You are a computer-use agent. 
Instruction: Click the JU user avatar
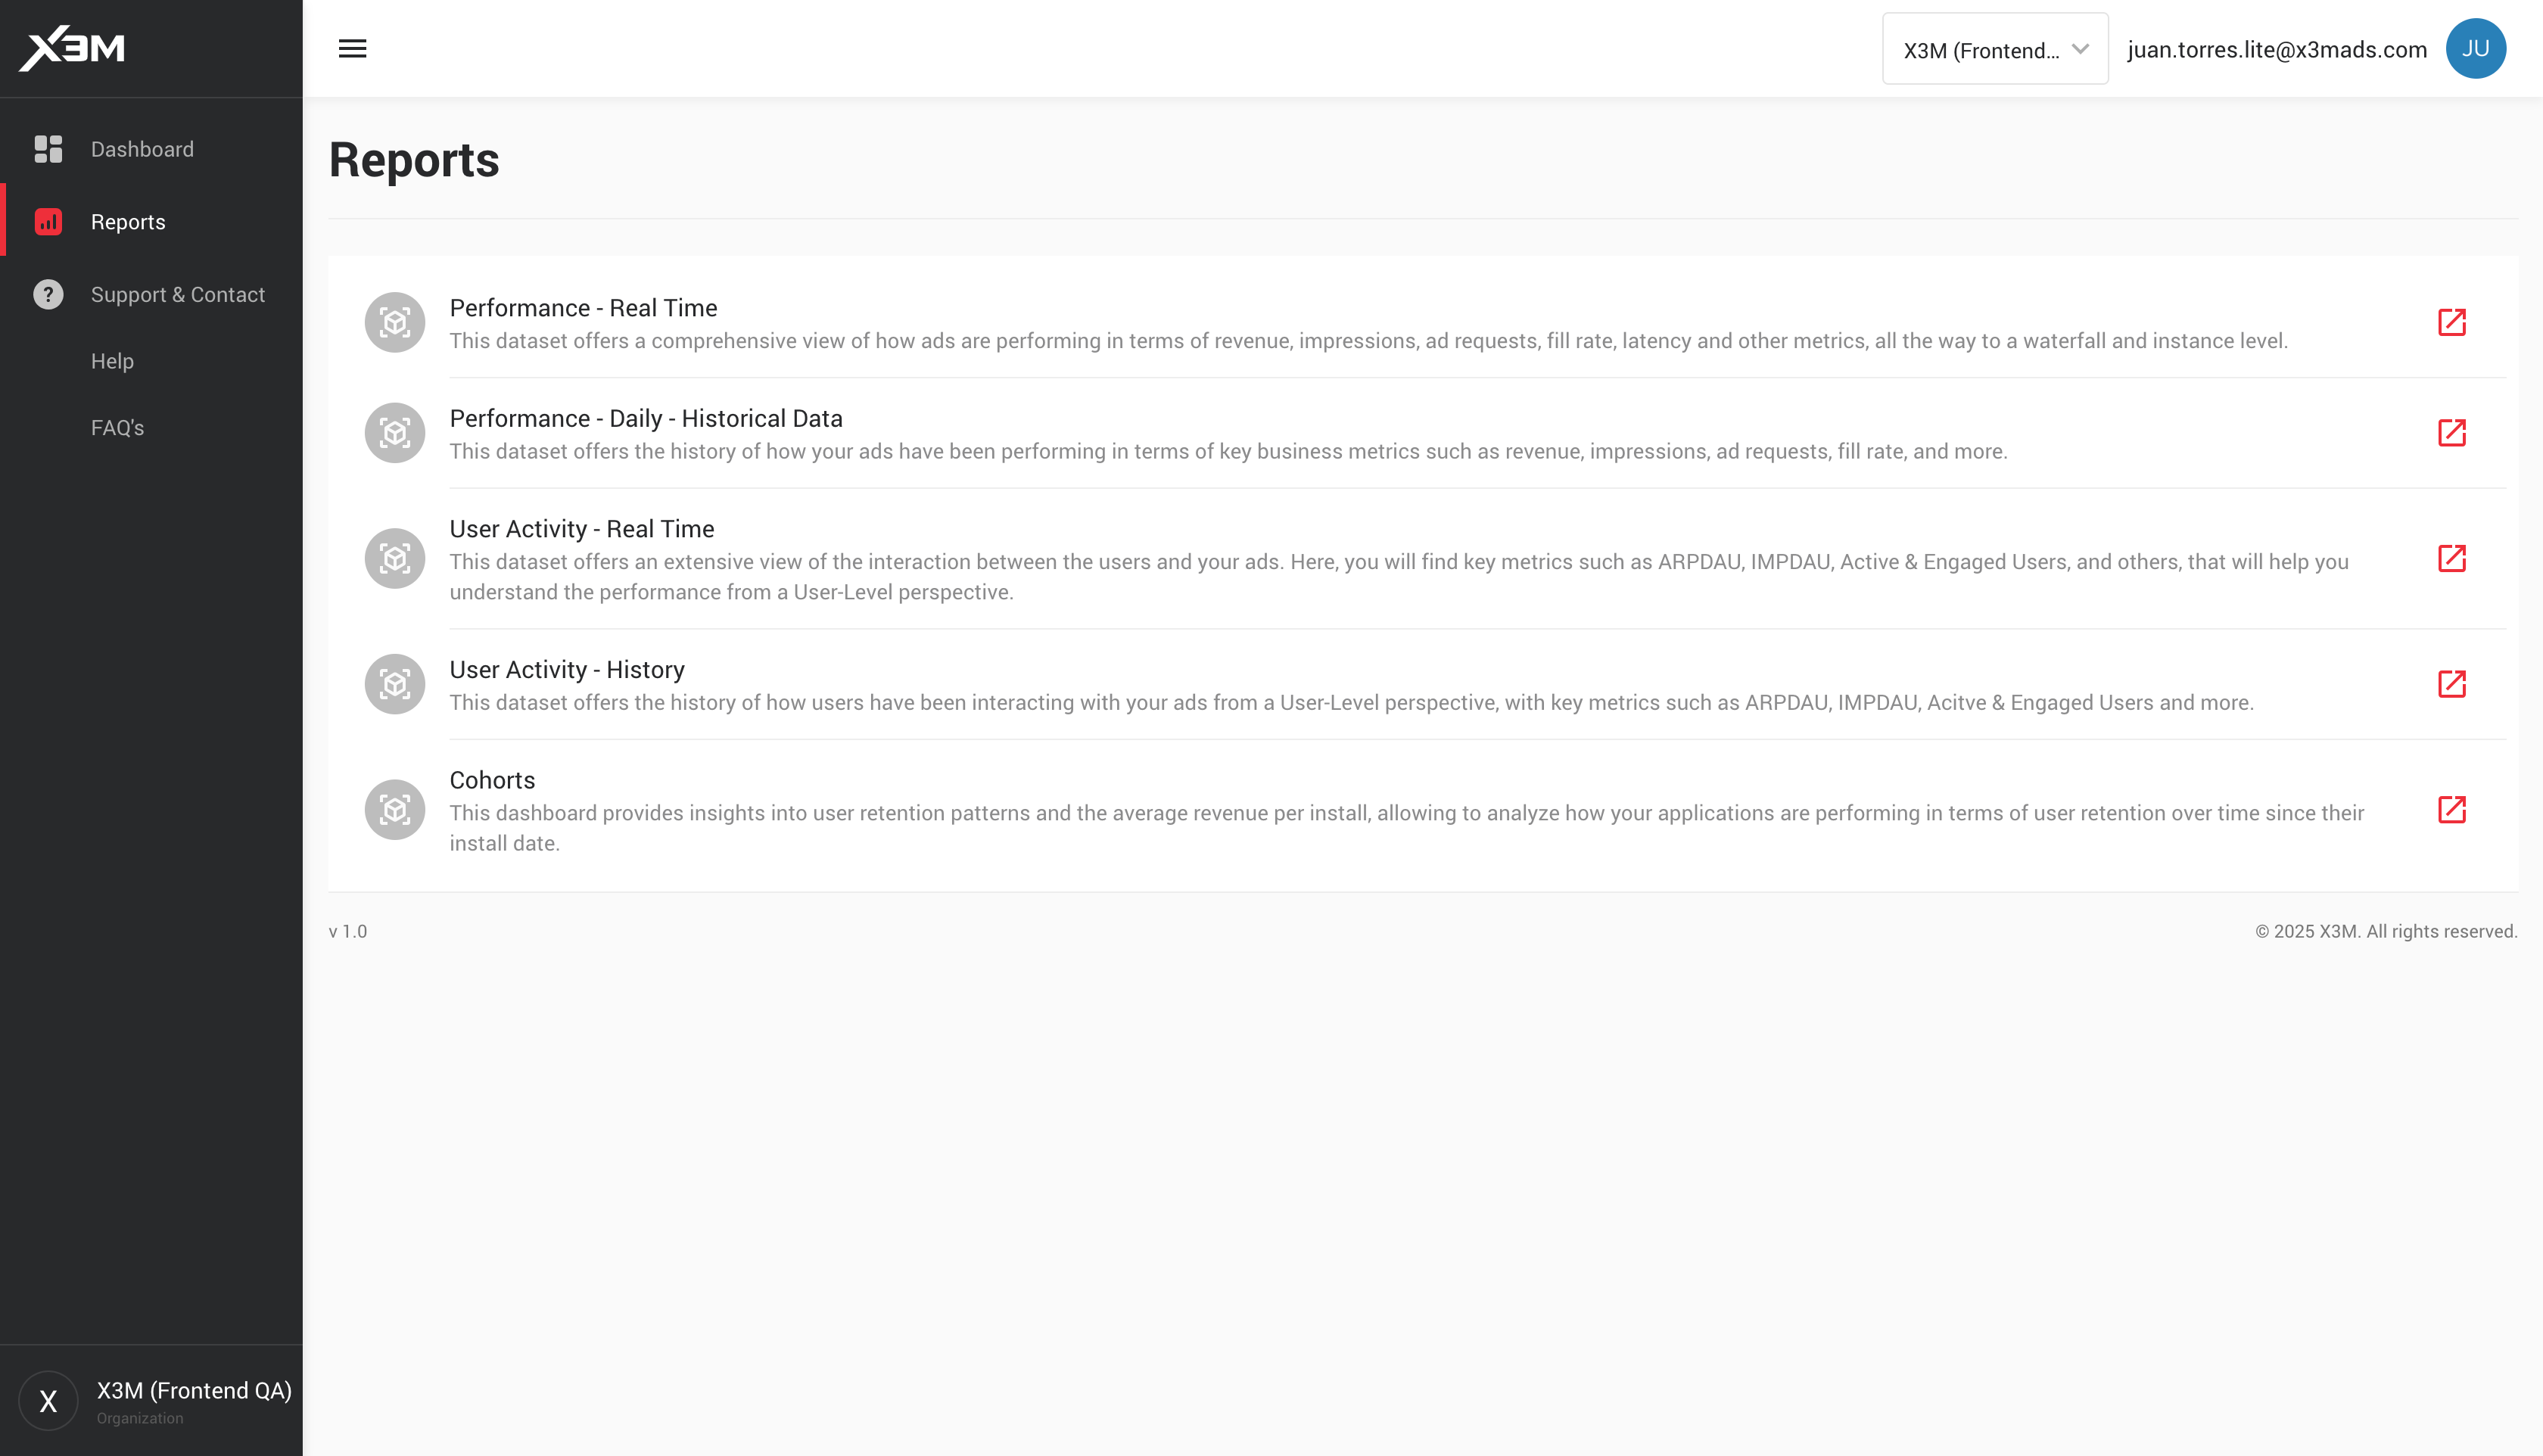click(x=2475, y=48)
